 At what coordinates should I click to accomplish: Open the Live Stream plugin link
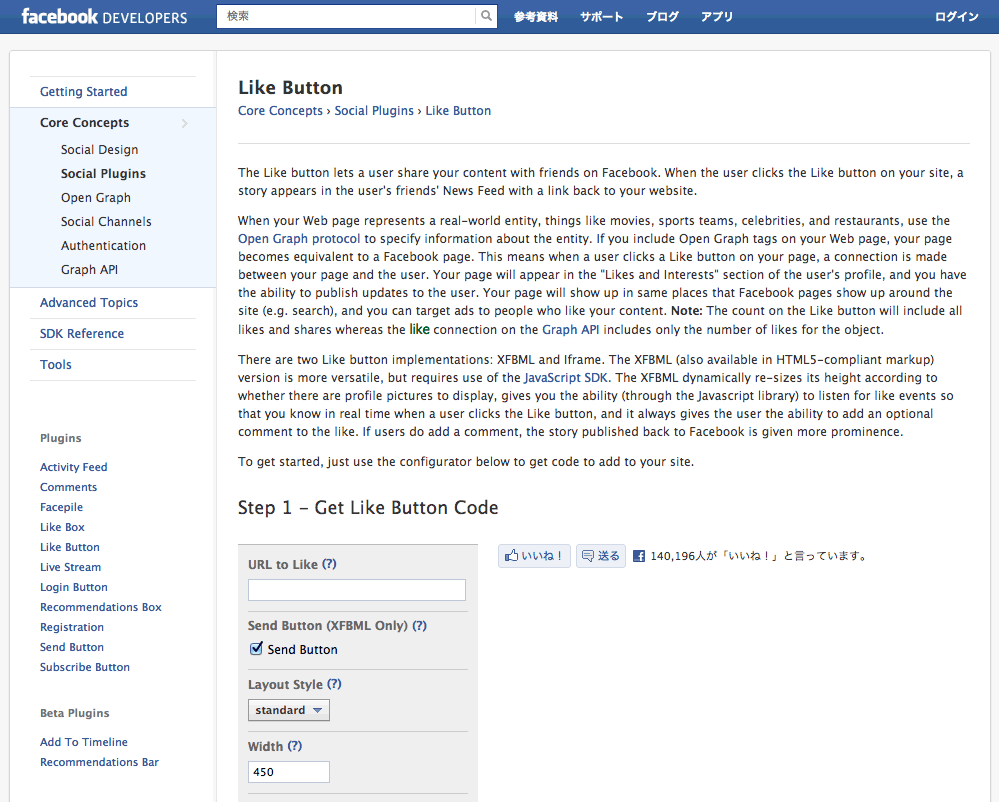(x=70, y=567)
